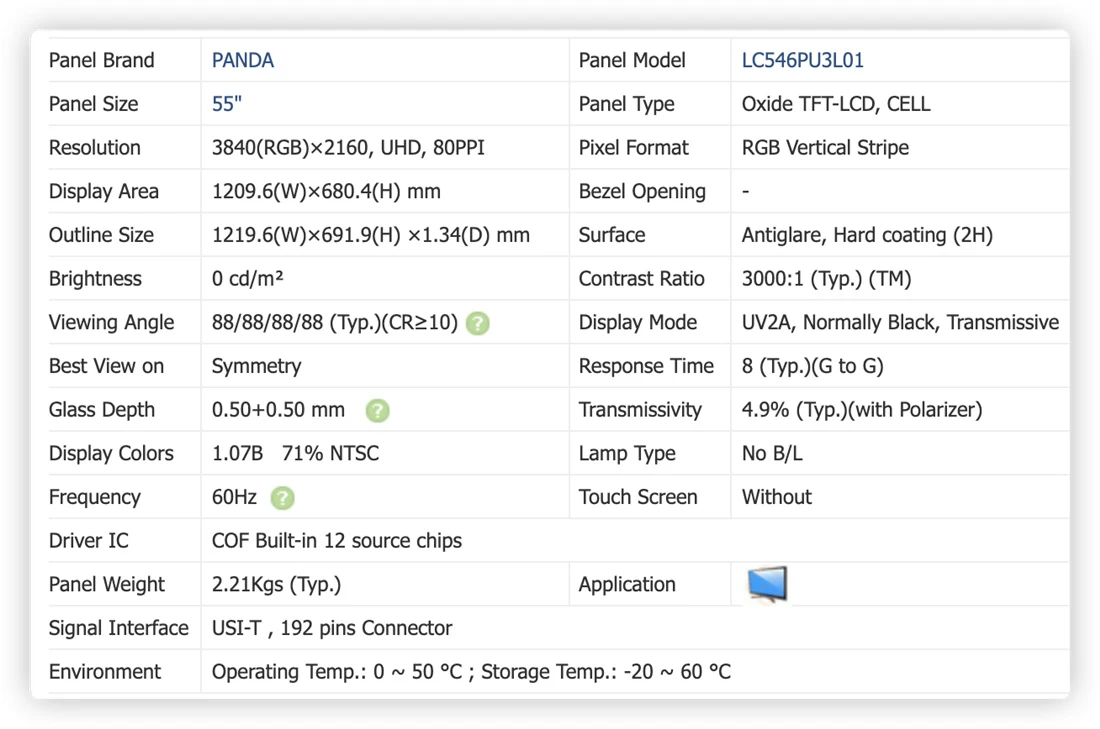Select the Transmissivity label
The height and width of the screenshot is (729, 1100).
(640, 410)
